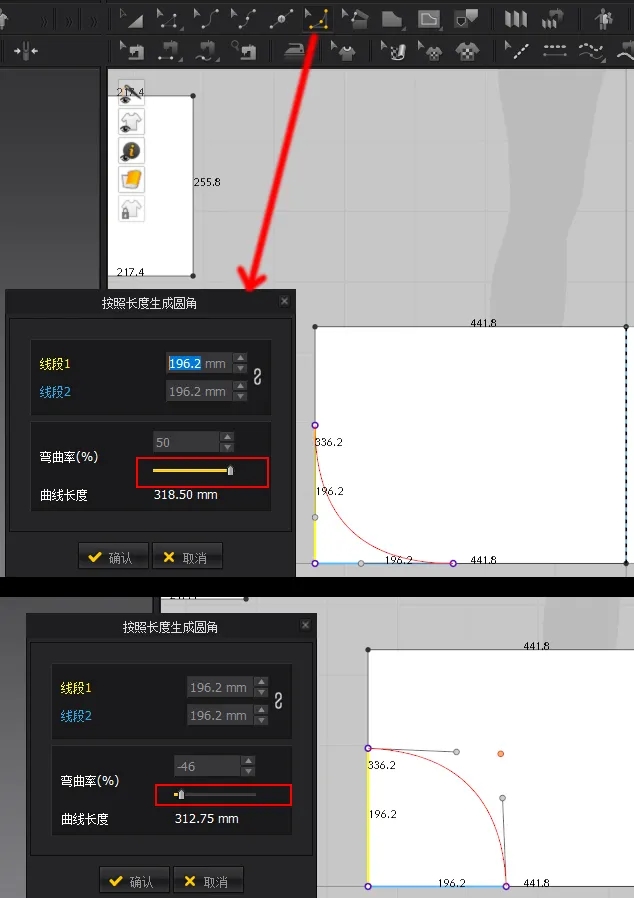Select the Internal Rectangle tool
Viewport: 634px width, 898px height.
(x=429, y=19)
